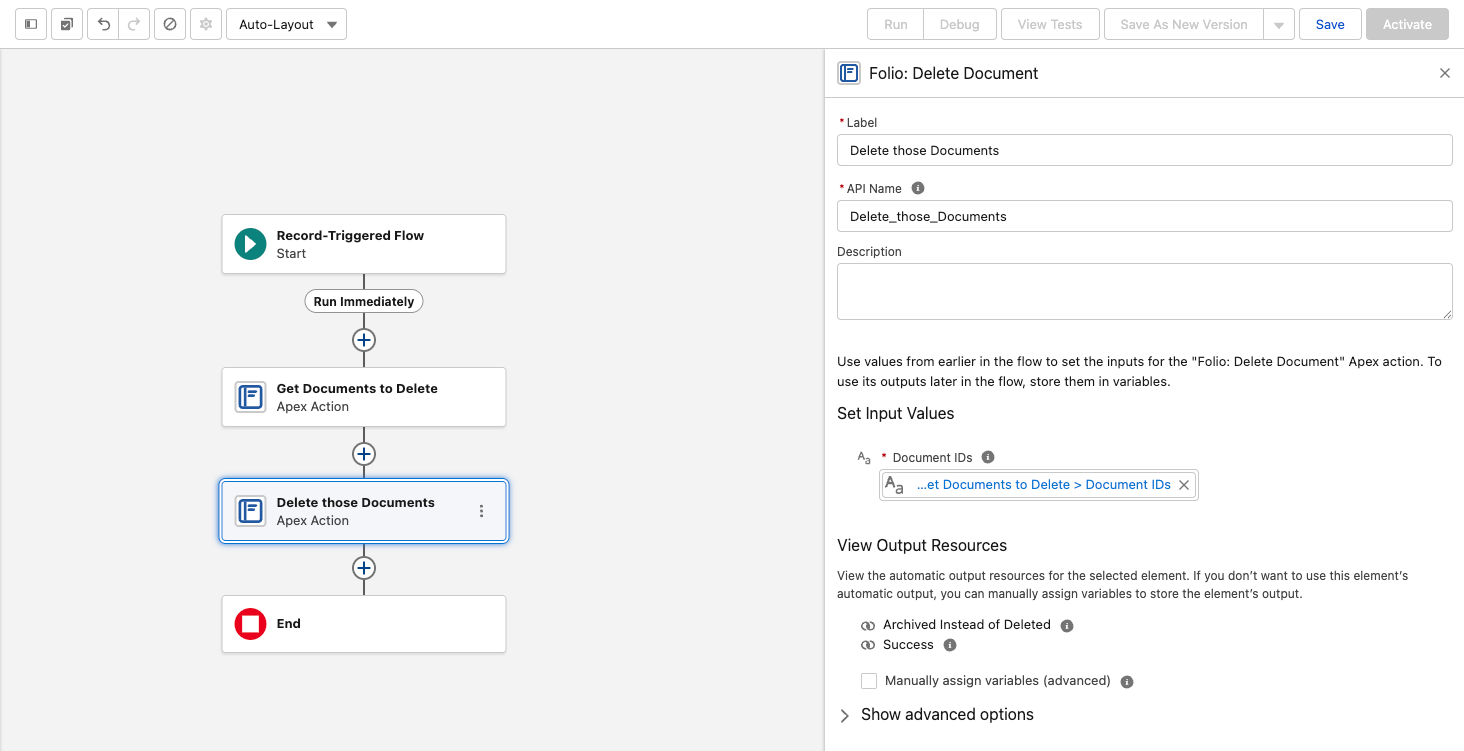
Task: Click Save As New Version
Action: click(x=1184, y=24)
